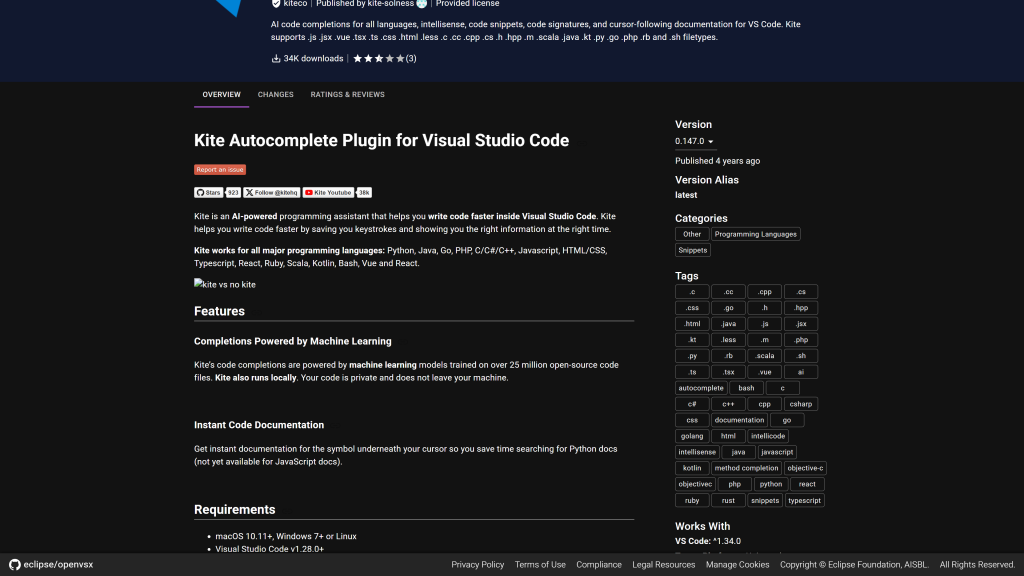Click the javascript tag

(777, 452)
